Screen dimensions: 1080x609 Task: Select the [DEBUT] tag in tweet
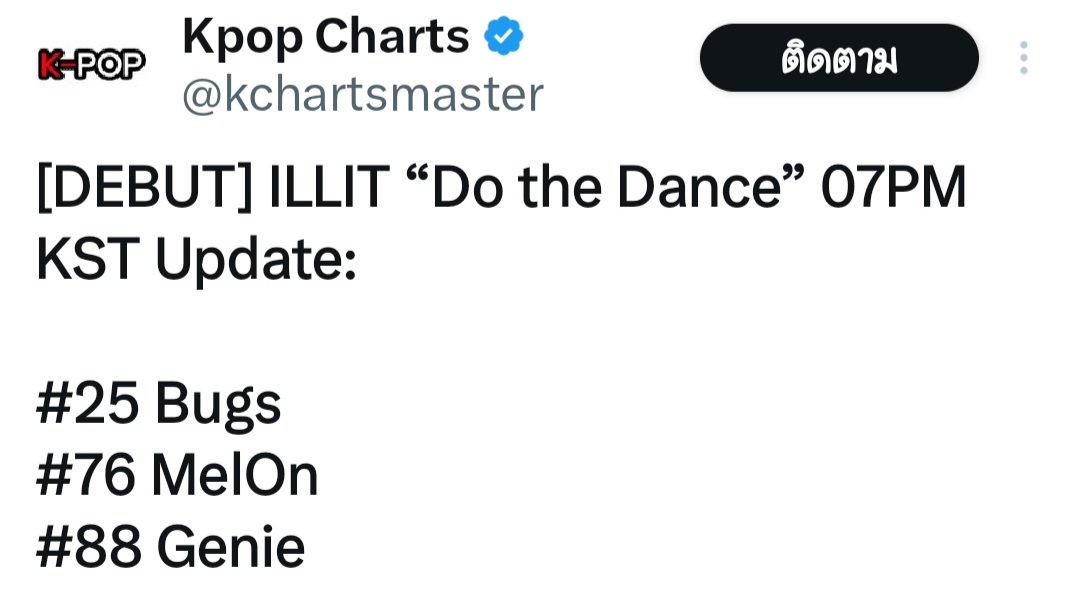click(145, 187)
